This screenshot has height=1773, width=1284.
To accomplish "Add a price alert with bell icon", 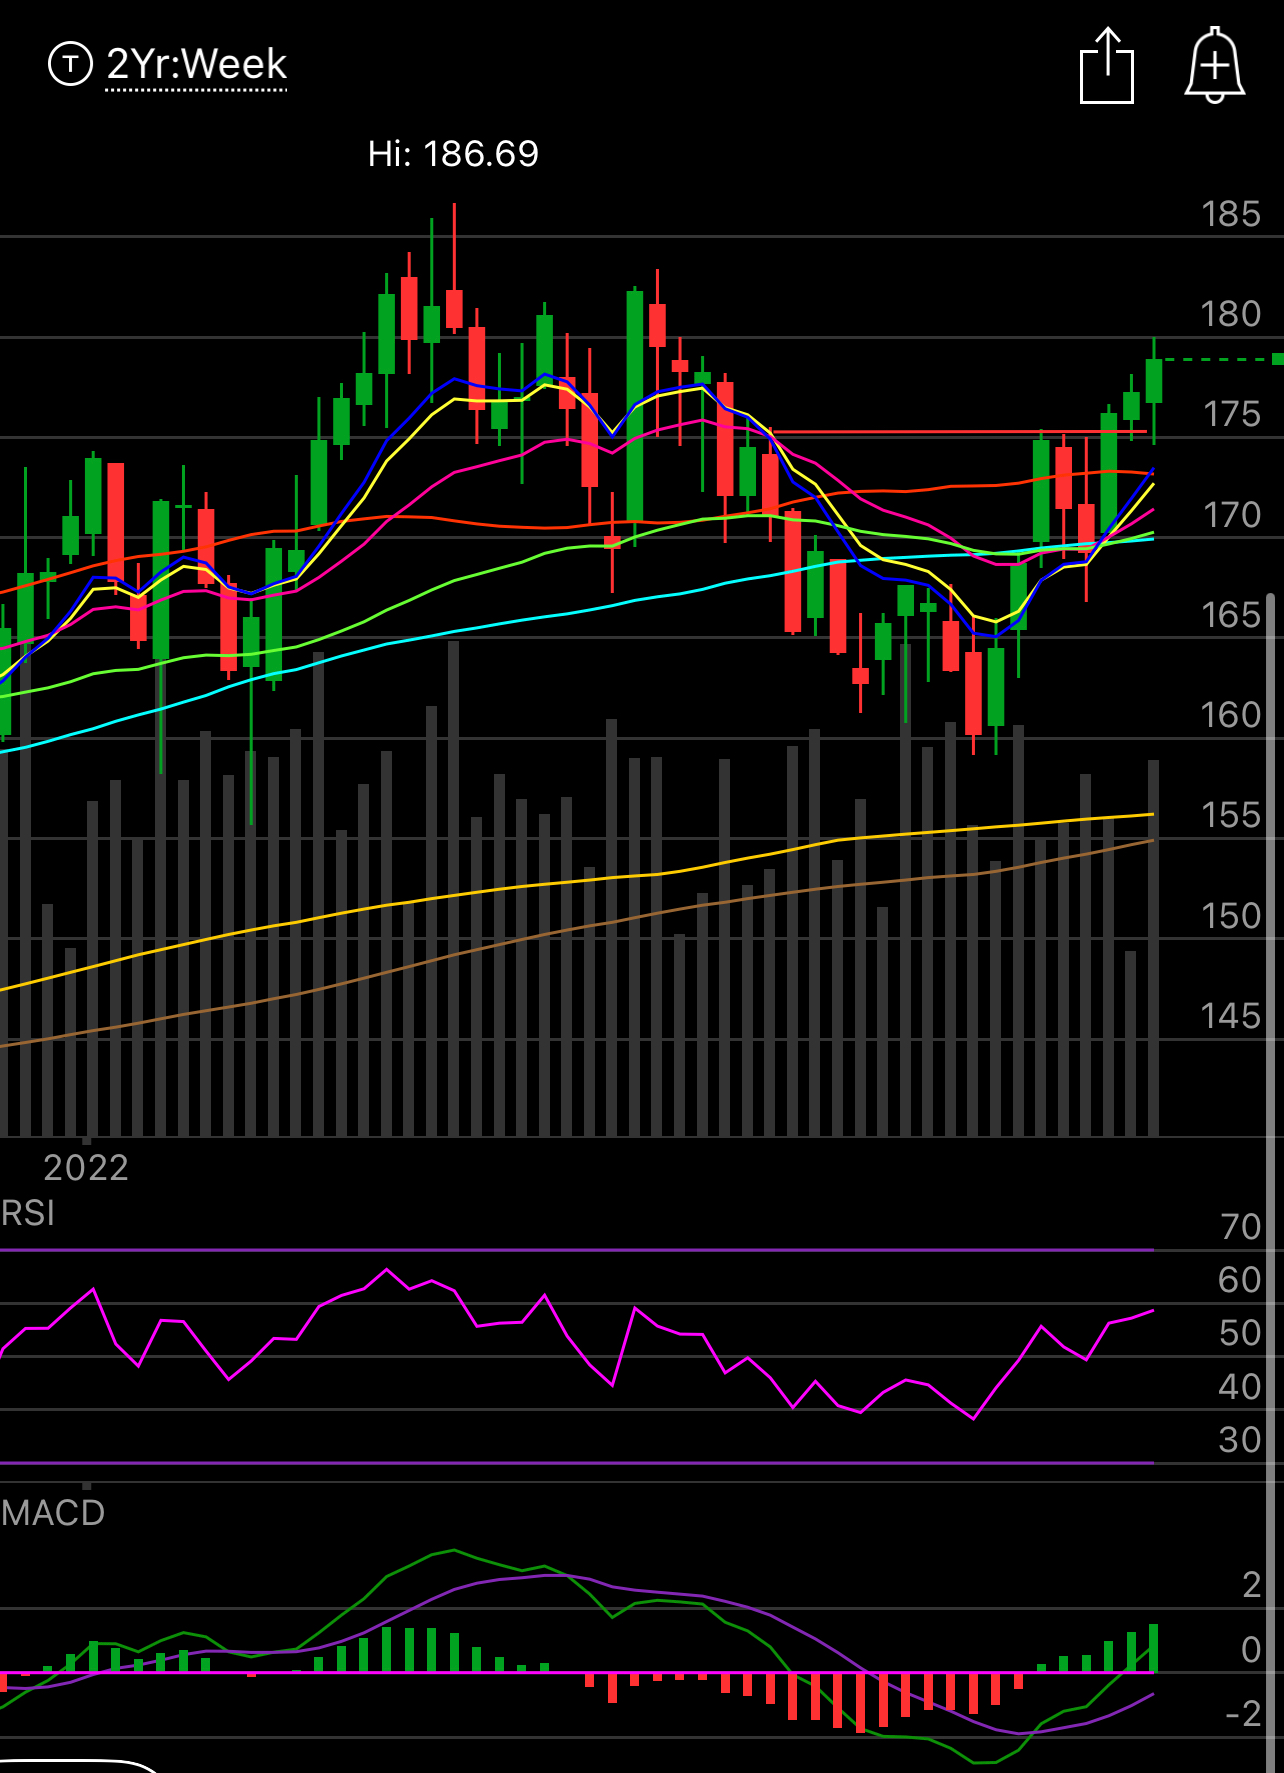I will 1214,65.
